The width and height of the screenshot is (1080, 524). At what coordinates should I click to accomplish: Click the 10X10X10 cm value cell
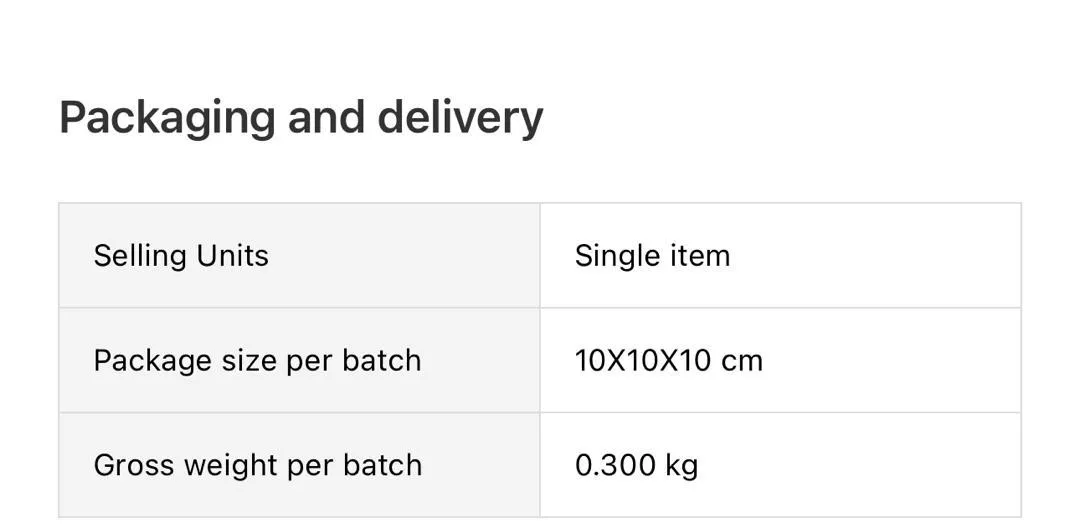click(780, 360)
